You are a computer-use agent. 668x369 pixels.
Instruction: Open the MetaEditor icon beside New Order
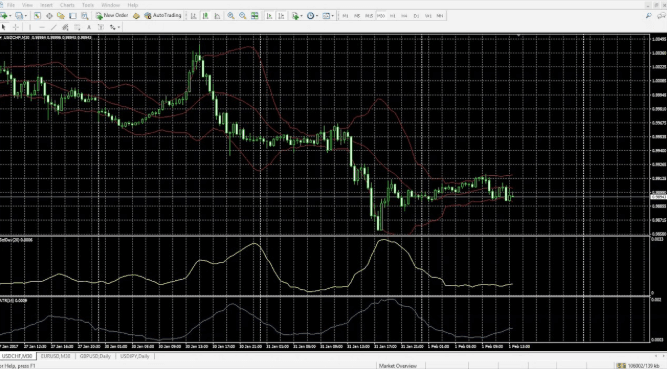(136, 16)
